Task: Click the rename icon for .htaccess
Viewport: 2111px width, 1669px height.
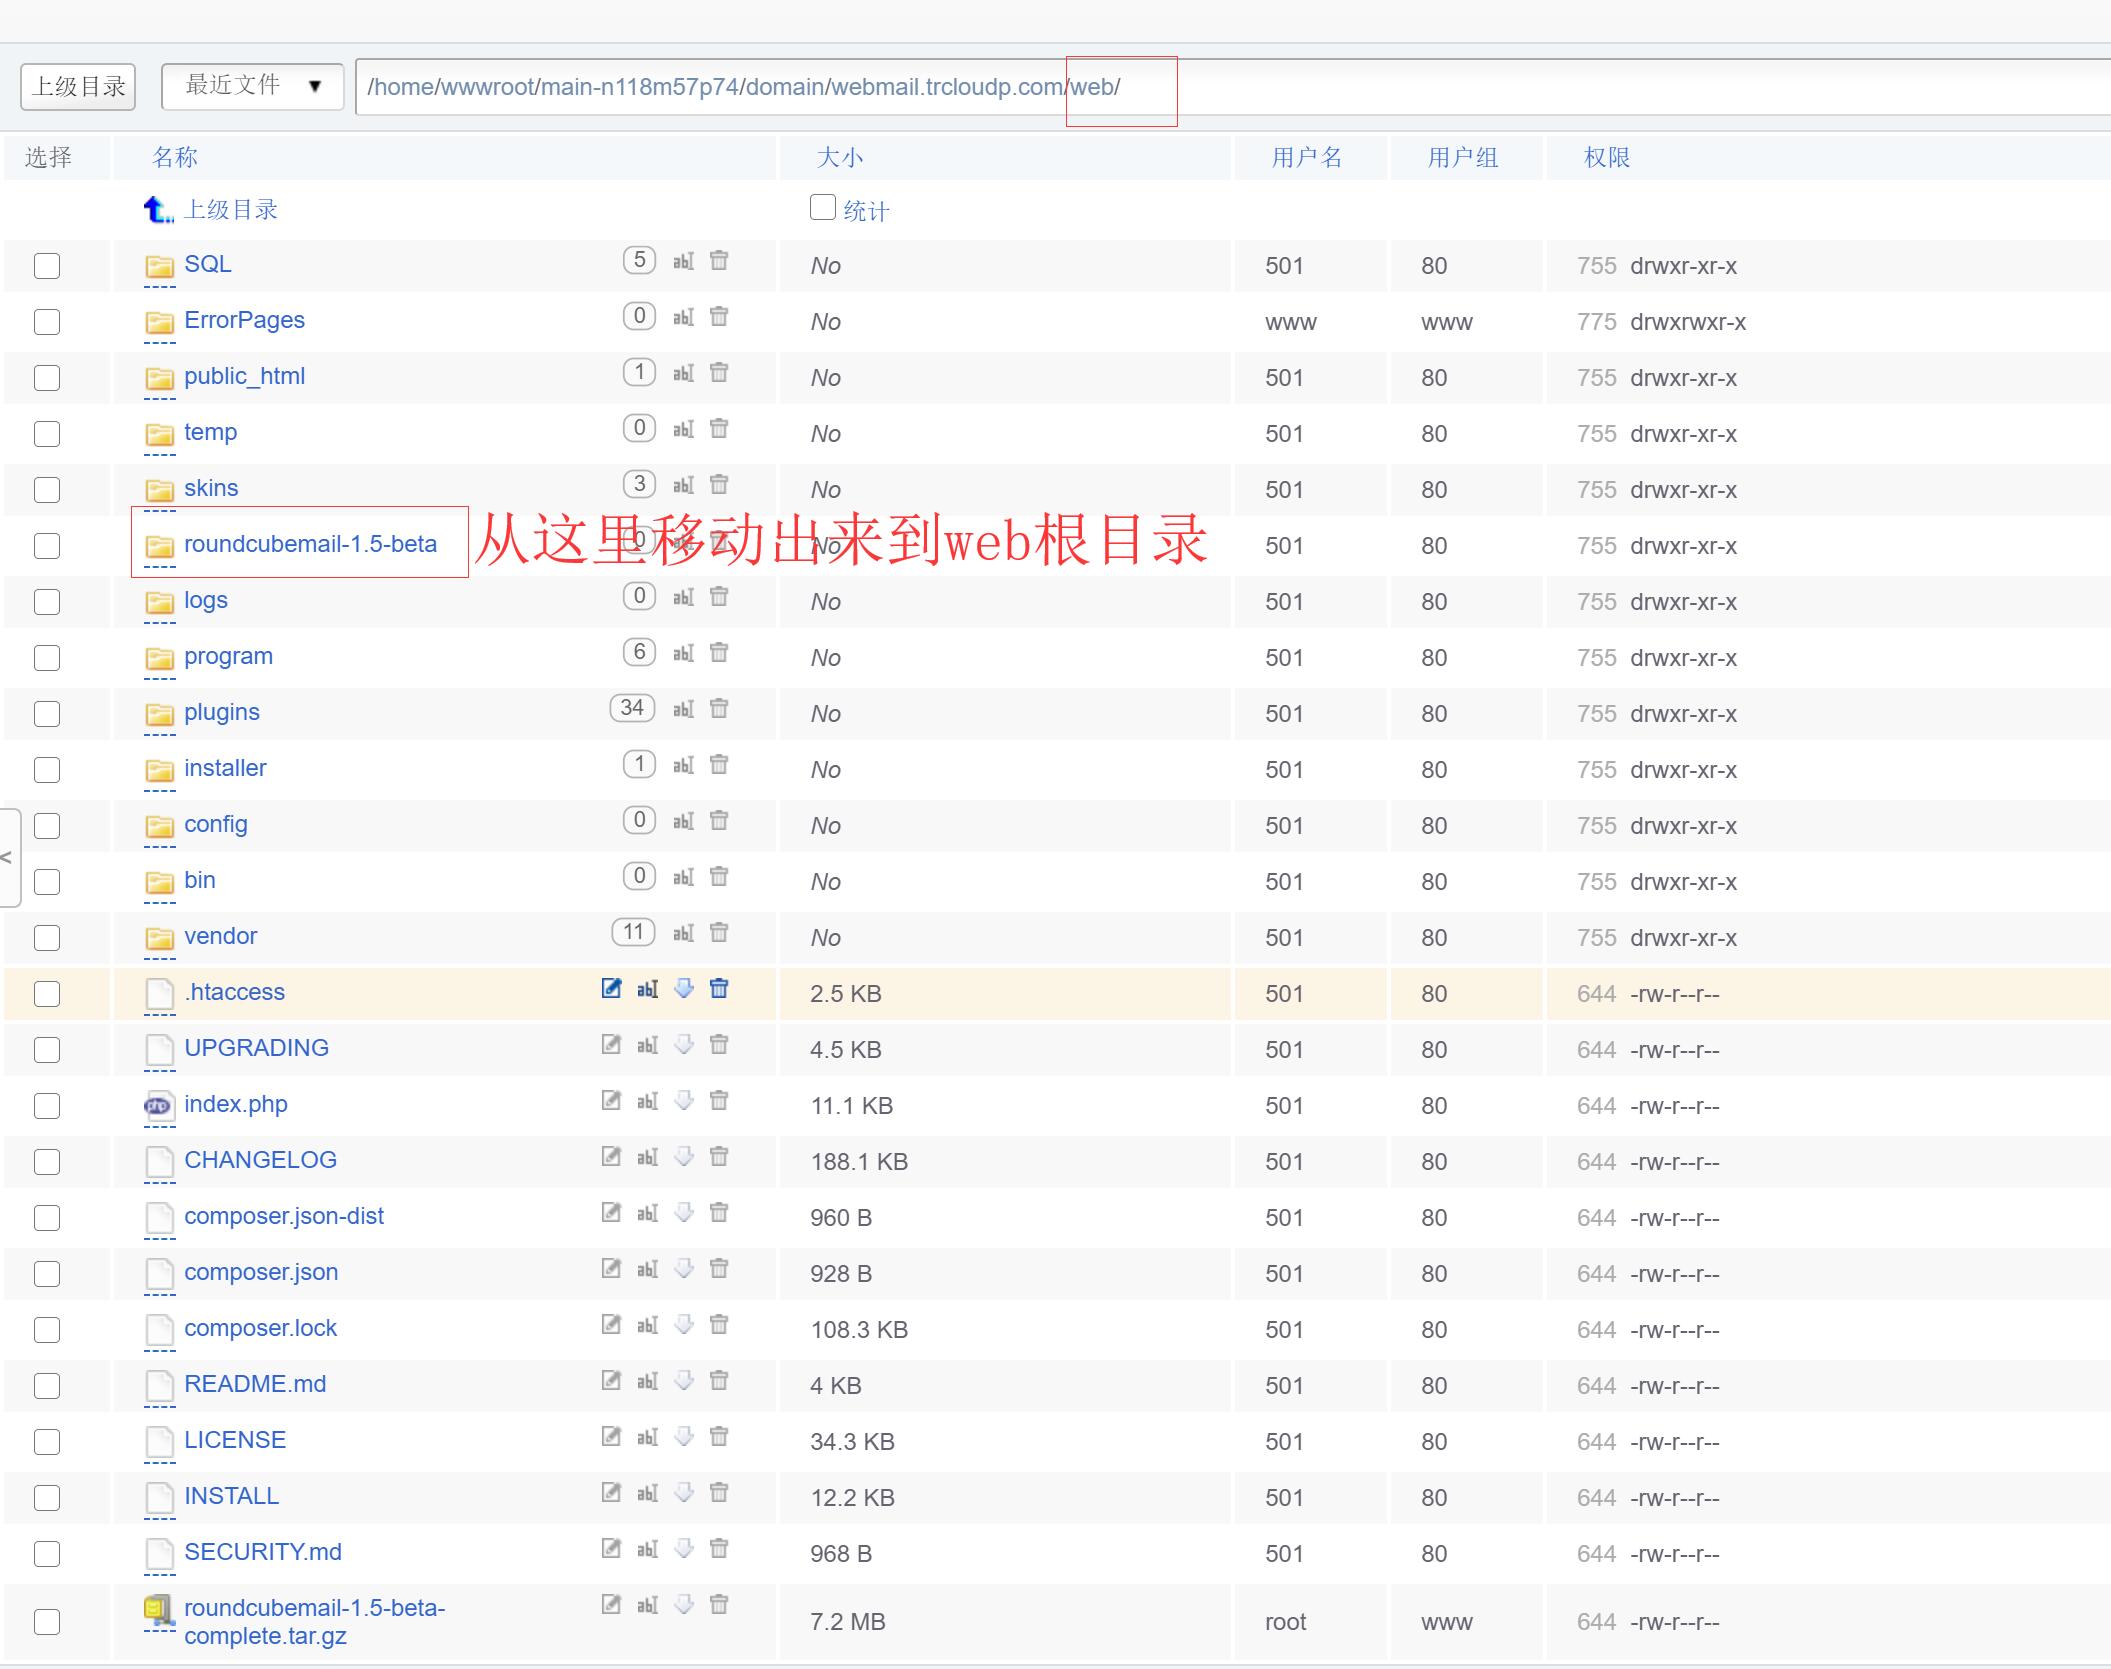Action: pos(647,989)
